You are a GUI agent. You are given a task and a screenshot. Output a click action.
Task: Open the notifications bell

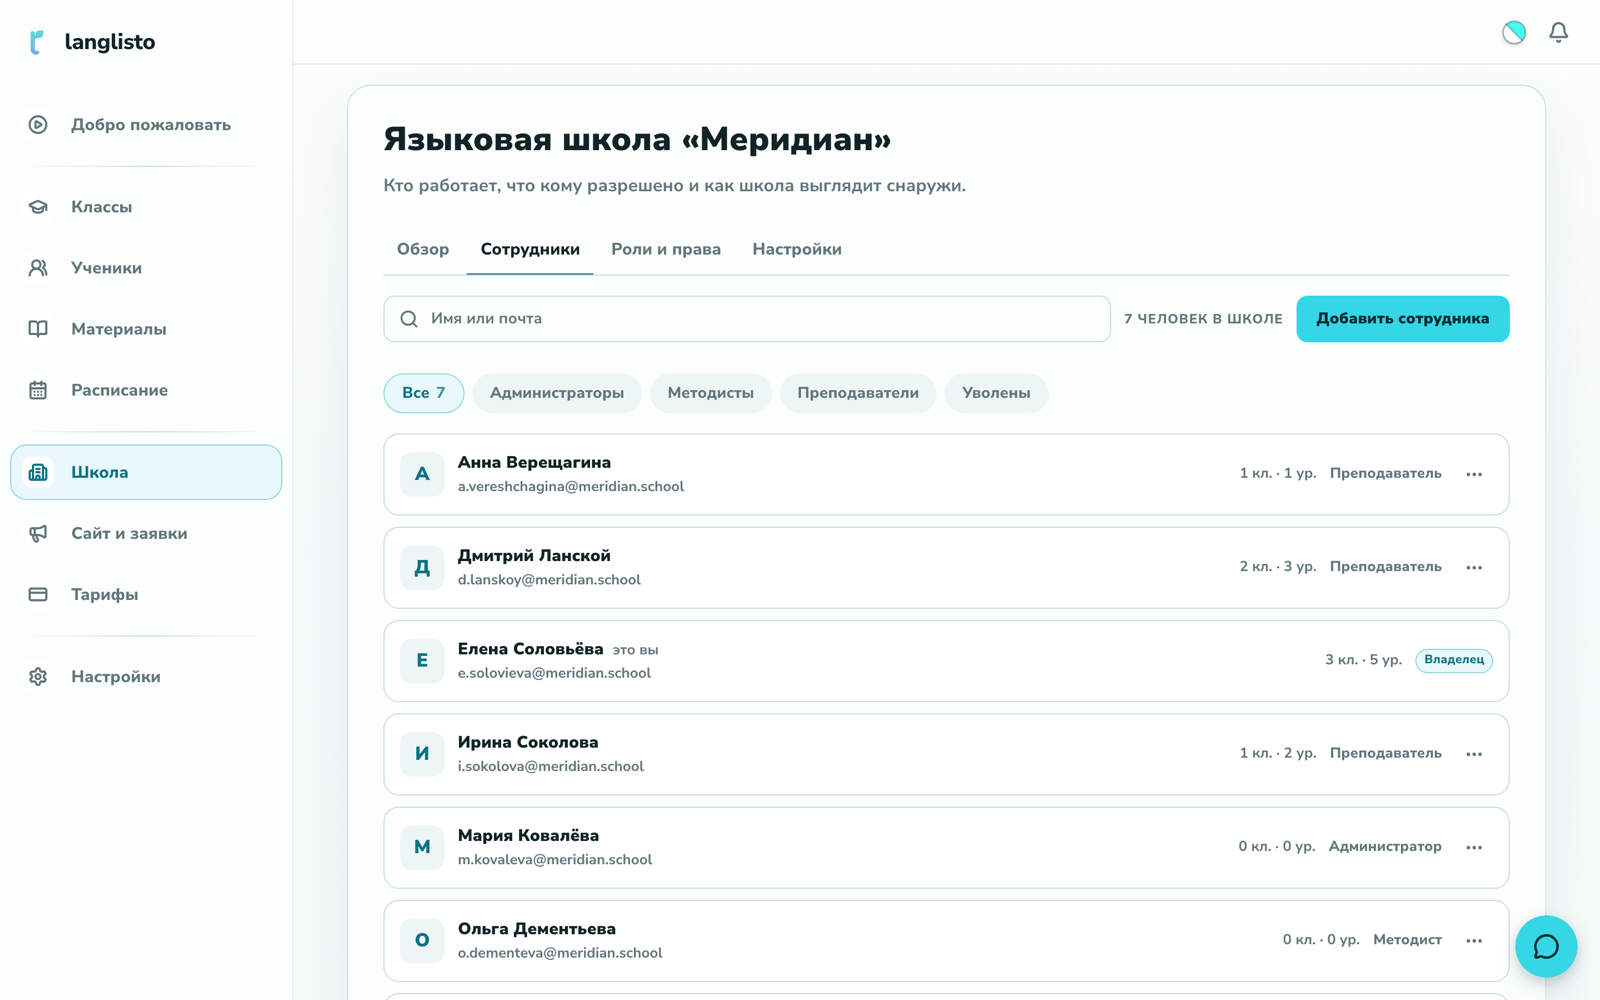point(1558,32)
